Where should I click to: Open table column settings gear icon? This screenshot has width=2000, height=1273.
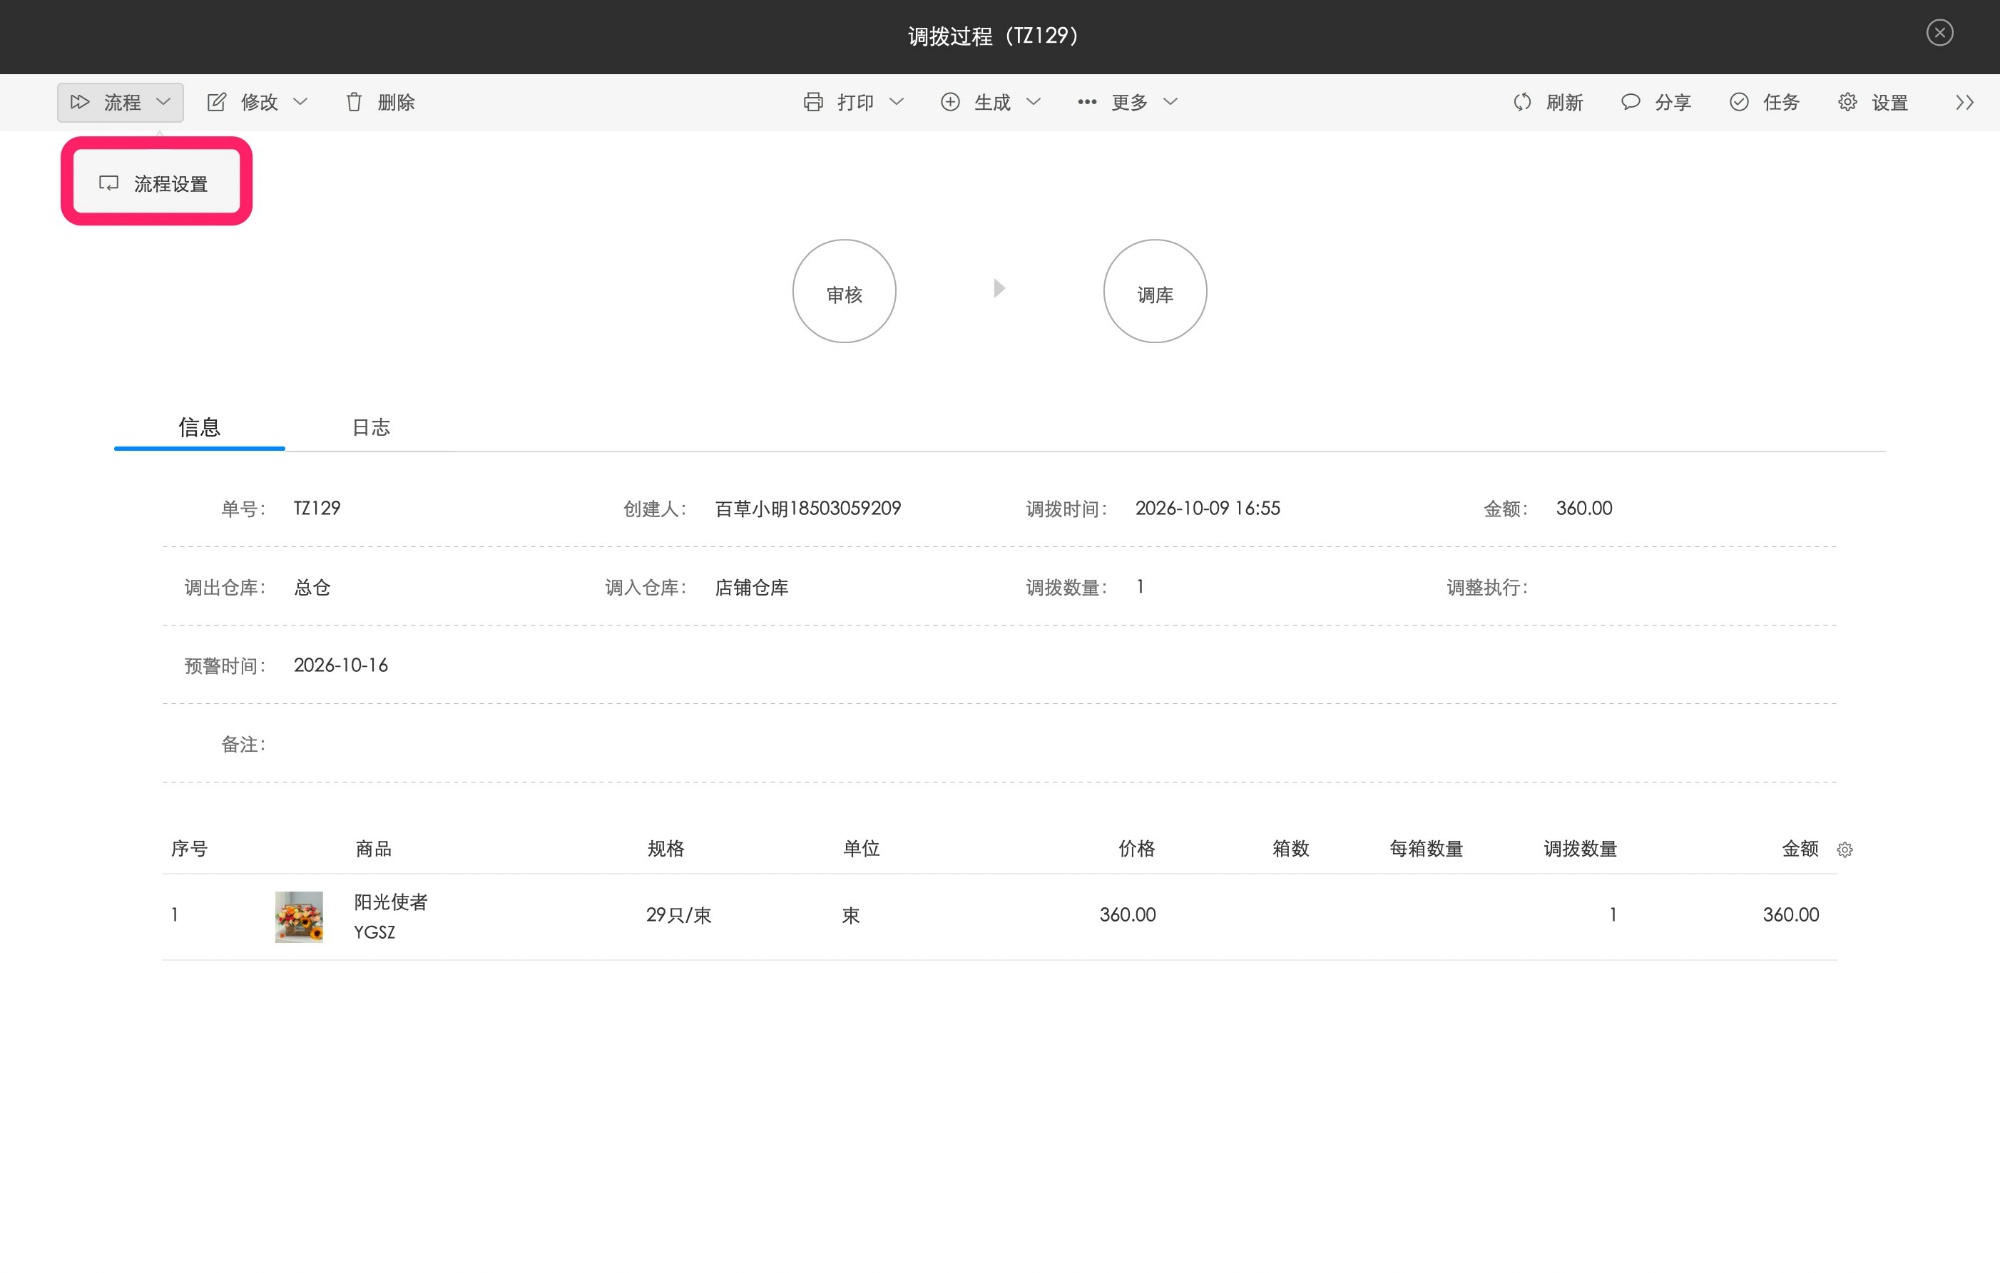[x=1845, y=850]
